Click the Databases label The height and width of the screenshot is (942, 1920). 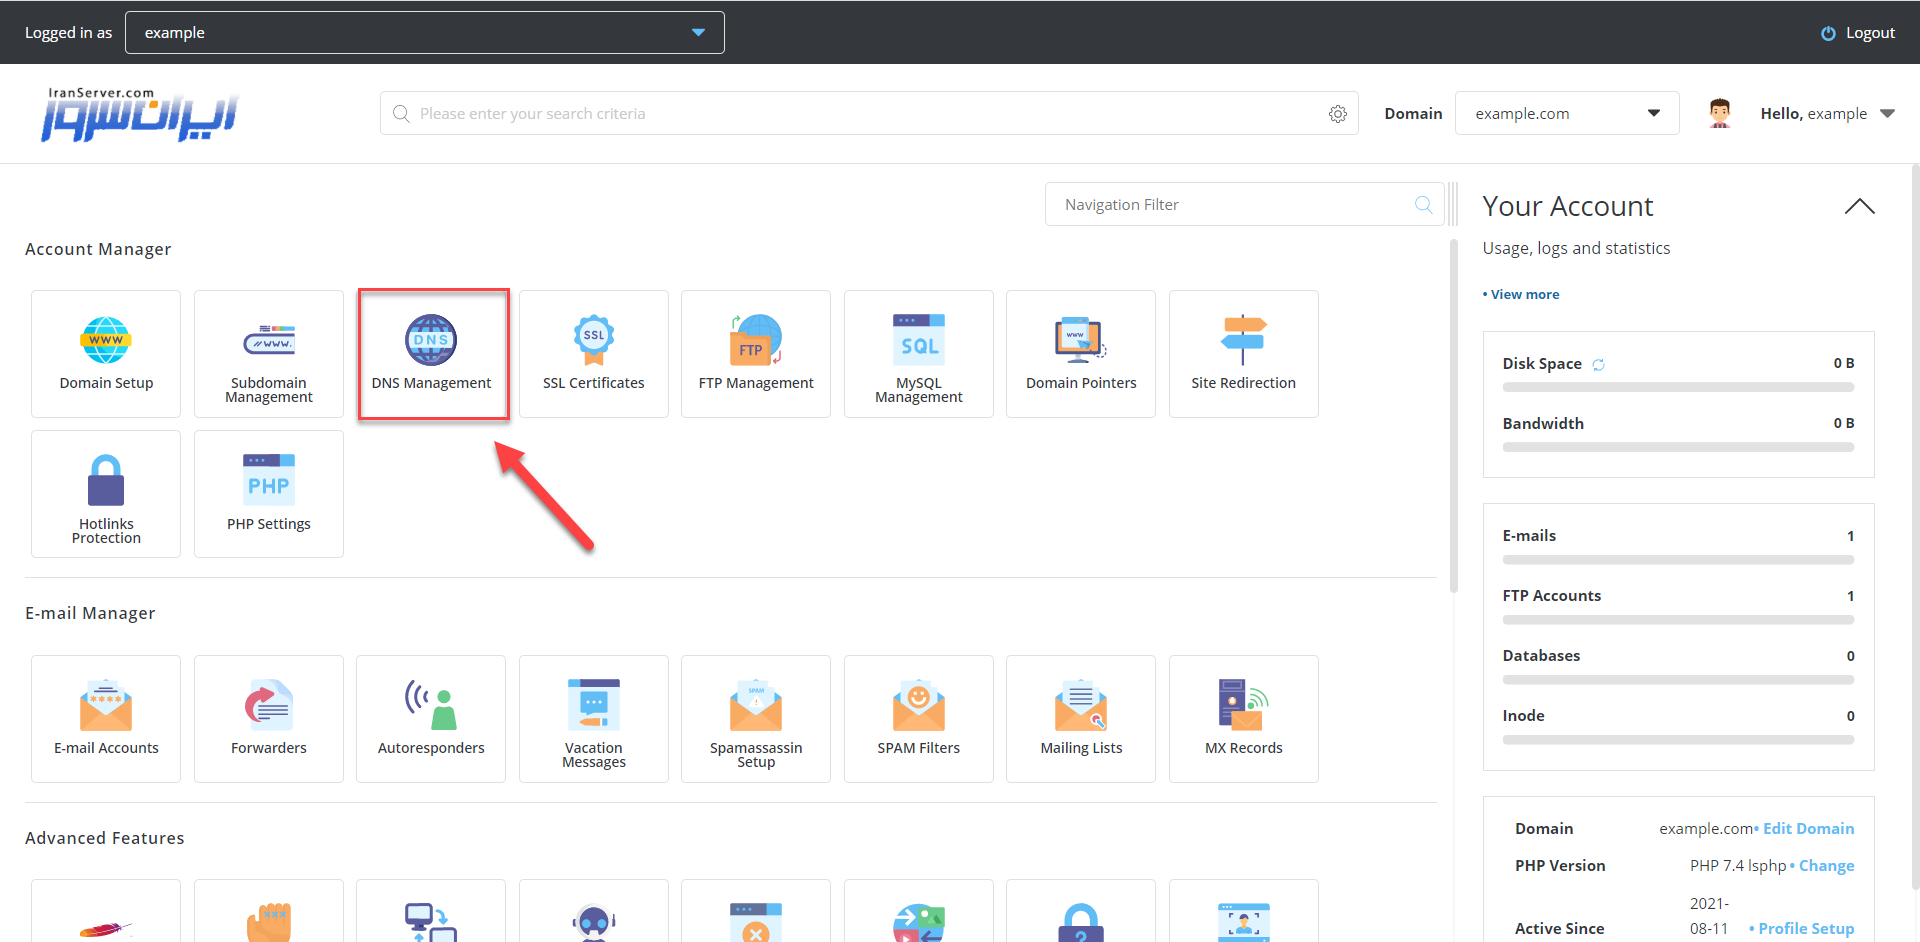(1541, 656)
